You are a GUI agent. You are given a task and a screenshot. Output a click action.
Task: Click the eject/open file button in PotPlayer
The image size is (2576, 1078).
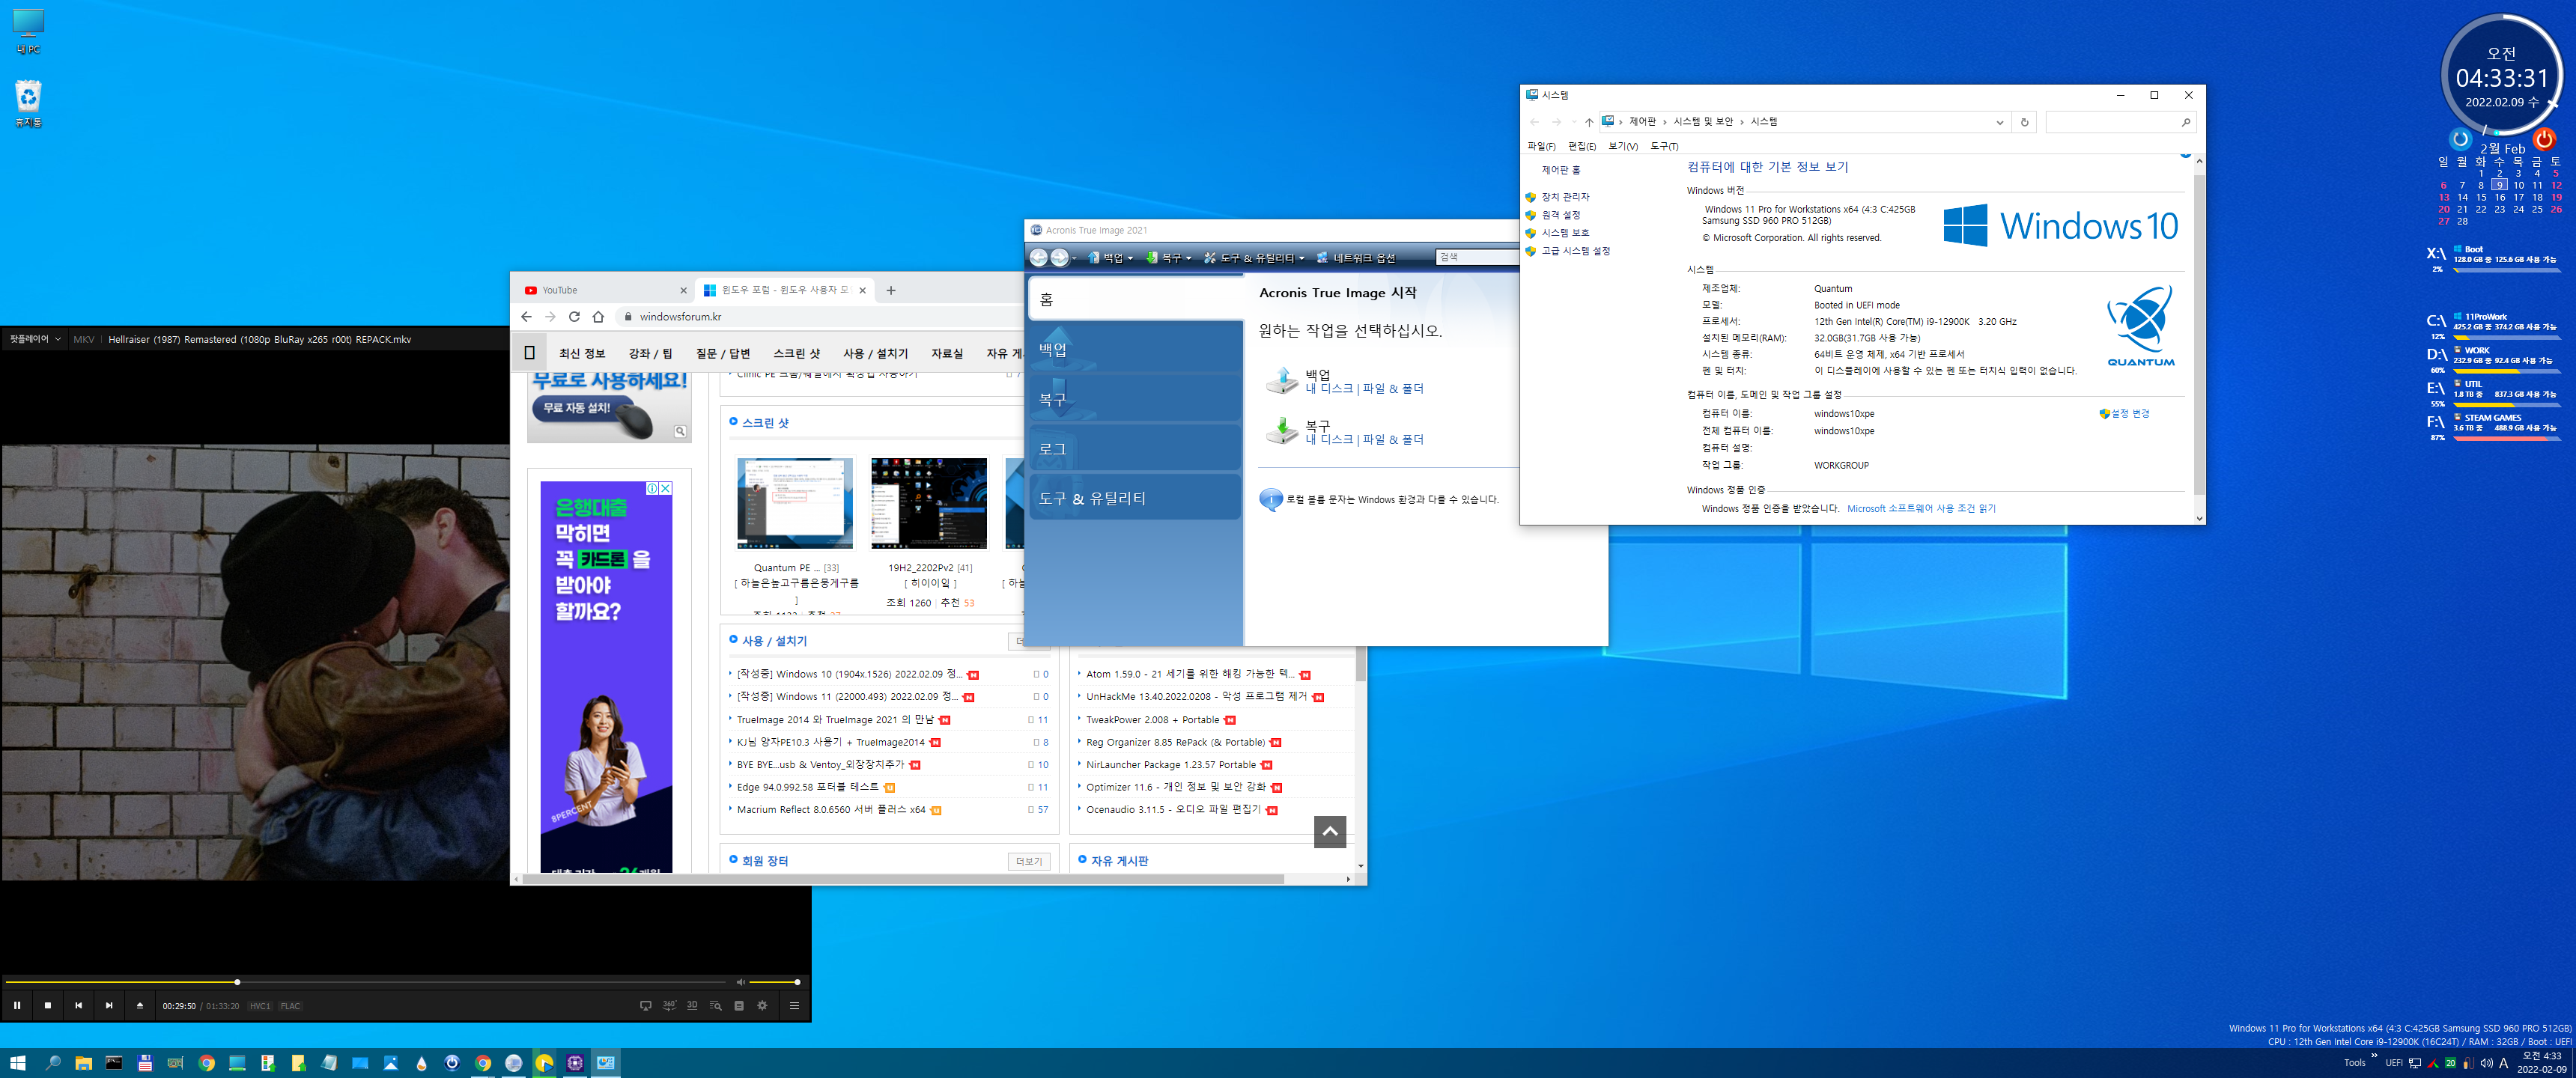(140, 1005)
